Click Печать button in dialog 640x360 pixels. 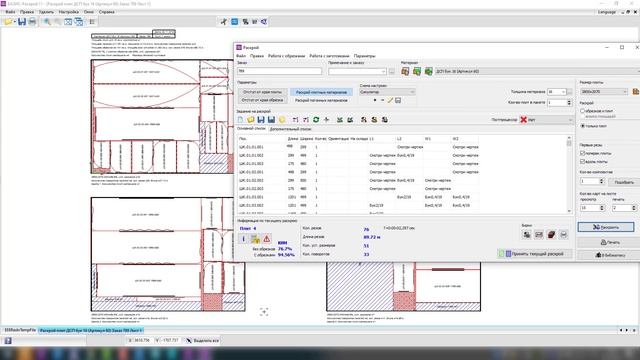[x=610, y=242]
